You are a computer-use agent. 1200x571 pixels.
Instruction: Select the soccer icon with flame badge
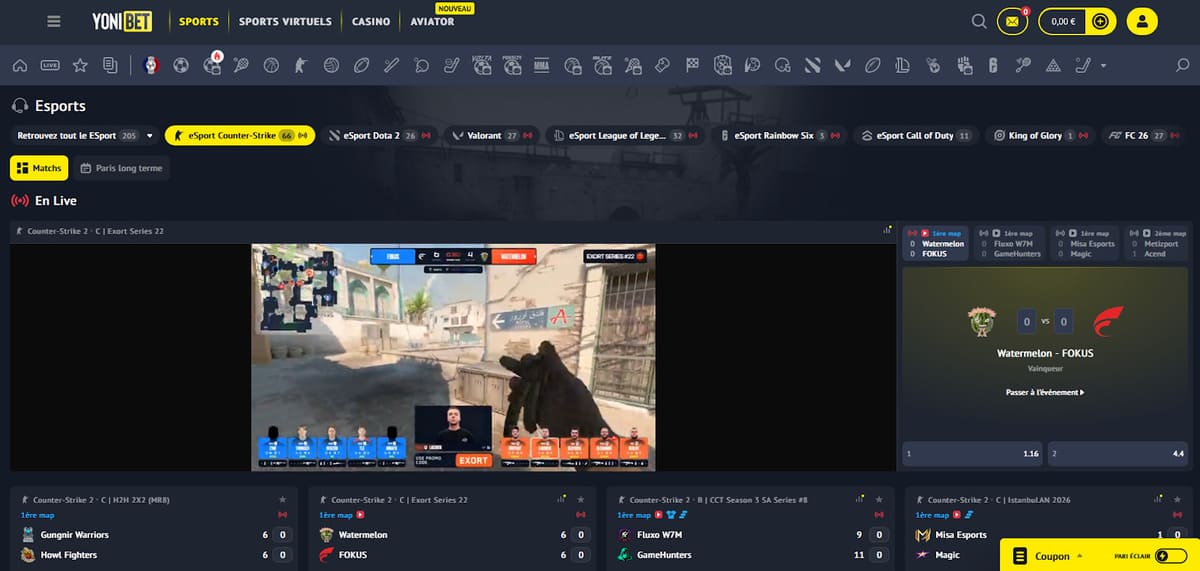211,66
